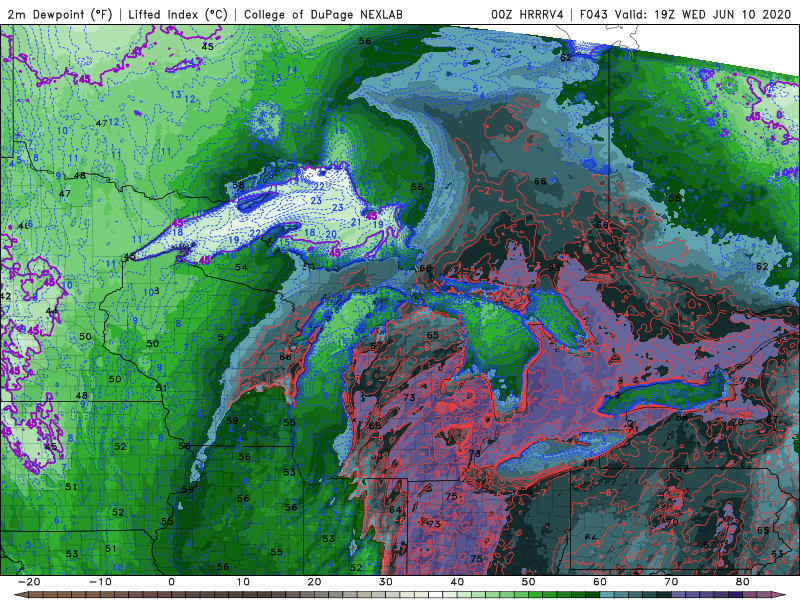Click the black "44" dewpoint value on map
Screen dimensions: 800x600
tap(52, 311)
